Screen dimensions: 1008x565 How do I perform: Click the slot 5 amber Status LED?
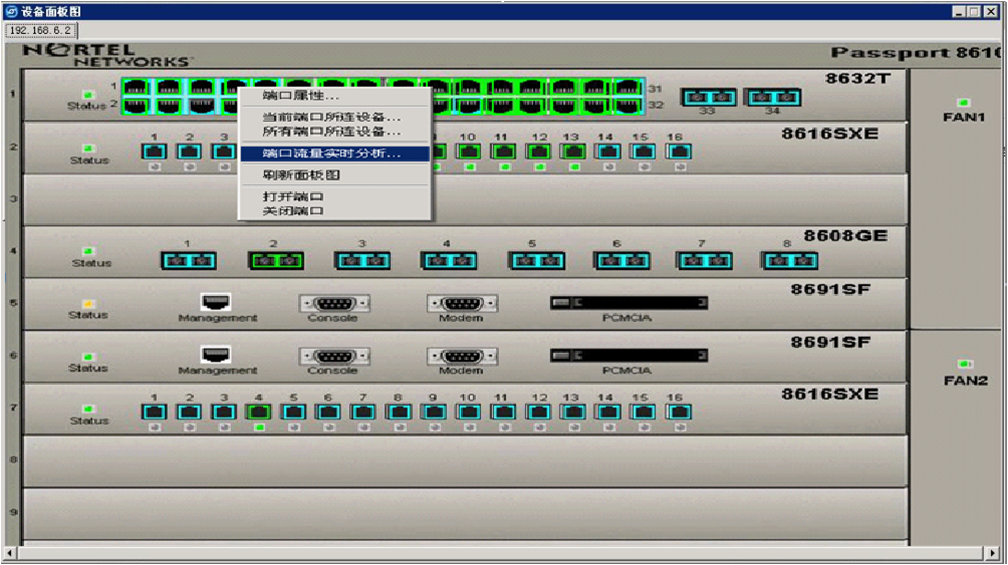88,303
